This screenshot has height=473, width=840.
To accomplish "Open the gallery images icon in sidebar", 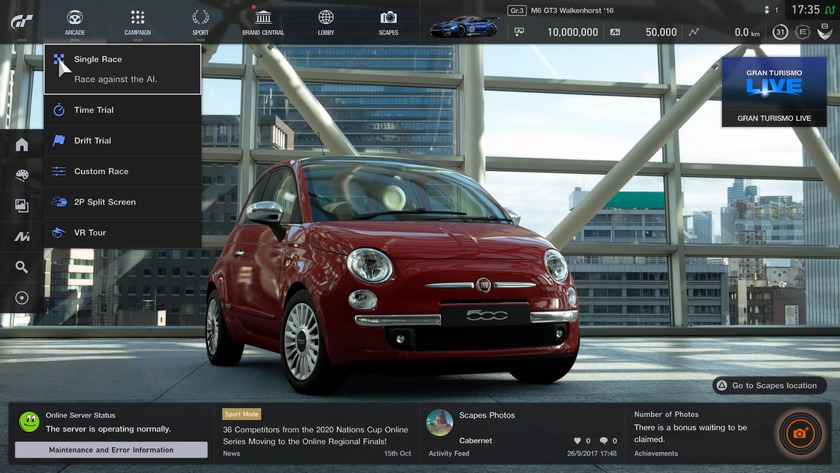I will click(x=21, y=206).
